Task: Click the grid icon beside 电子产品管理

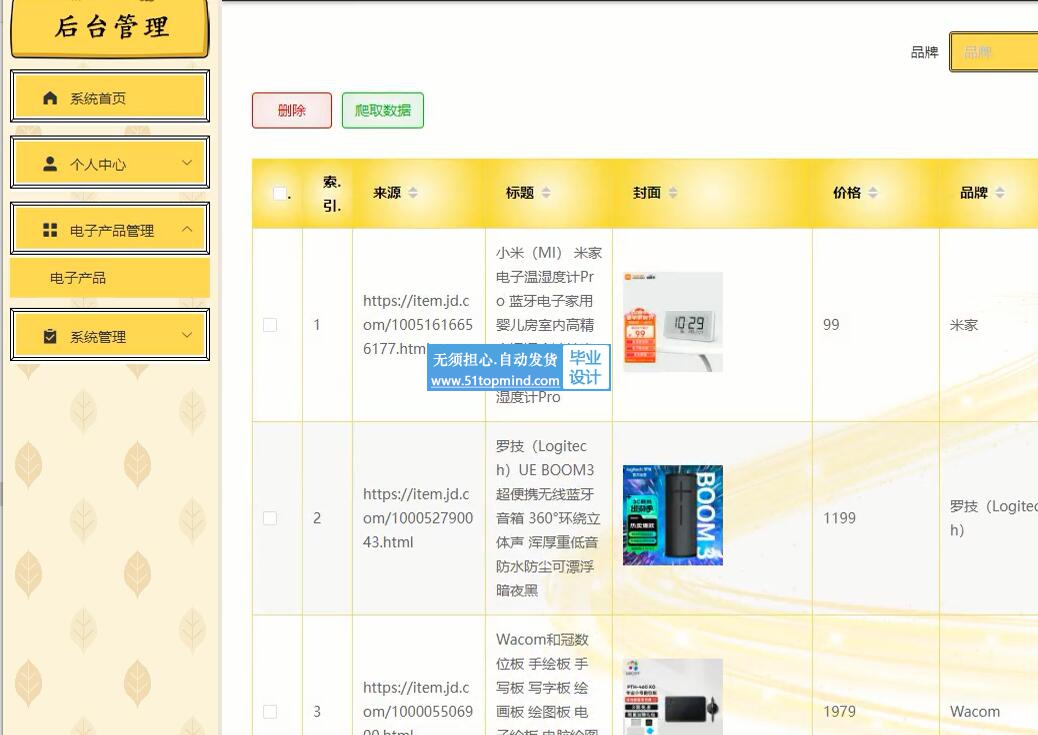Action: (50, 230)
